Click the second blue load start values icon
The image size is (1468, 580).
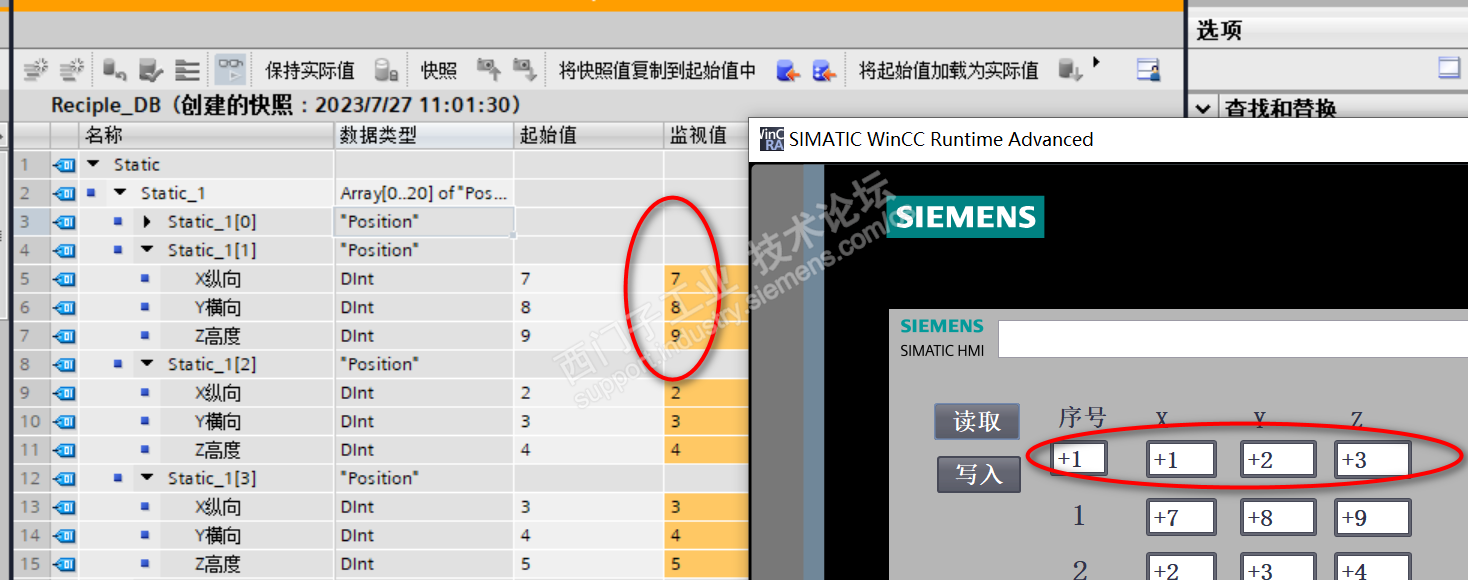(823, 70)
